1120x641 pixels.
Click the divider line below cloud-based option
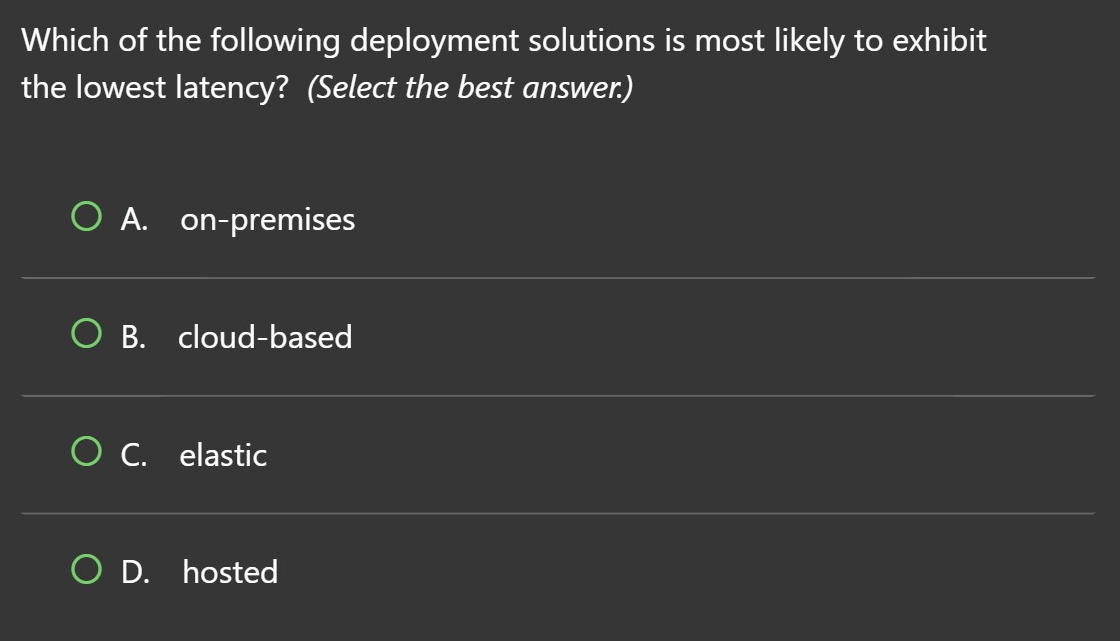(558, 396)
